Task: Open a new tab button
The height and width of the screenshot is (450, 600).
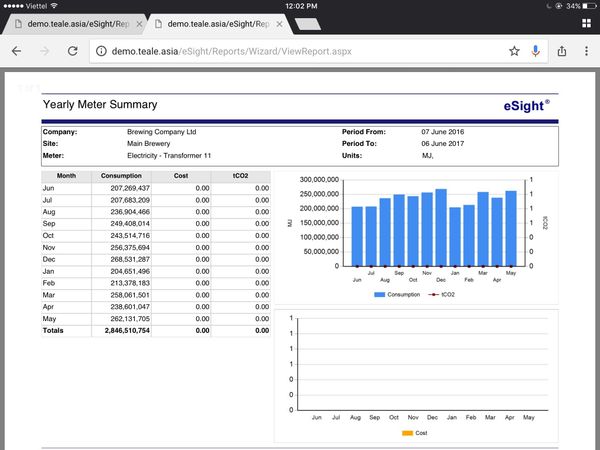Action: click(308, 24)
